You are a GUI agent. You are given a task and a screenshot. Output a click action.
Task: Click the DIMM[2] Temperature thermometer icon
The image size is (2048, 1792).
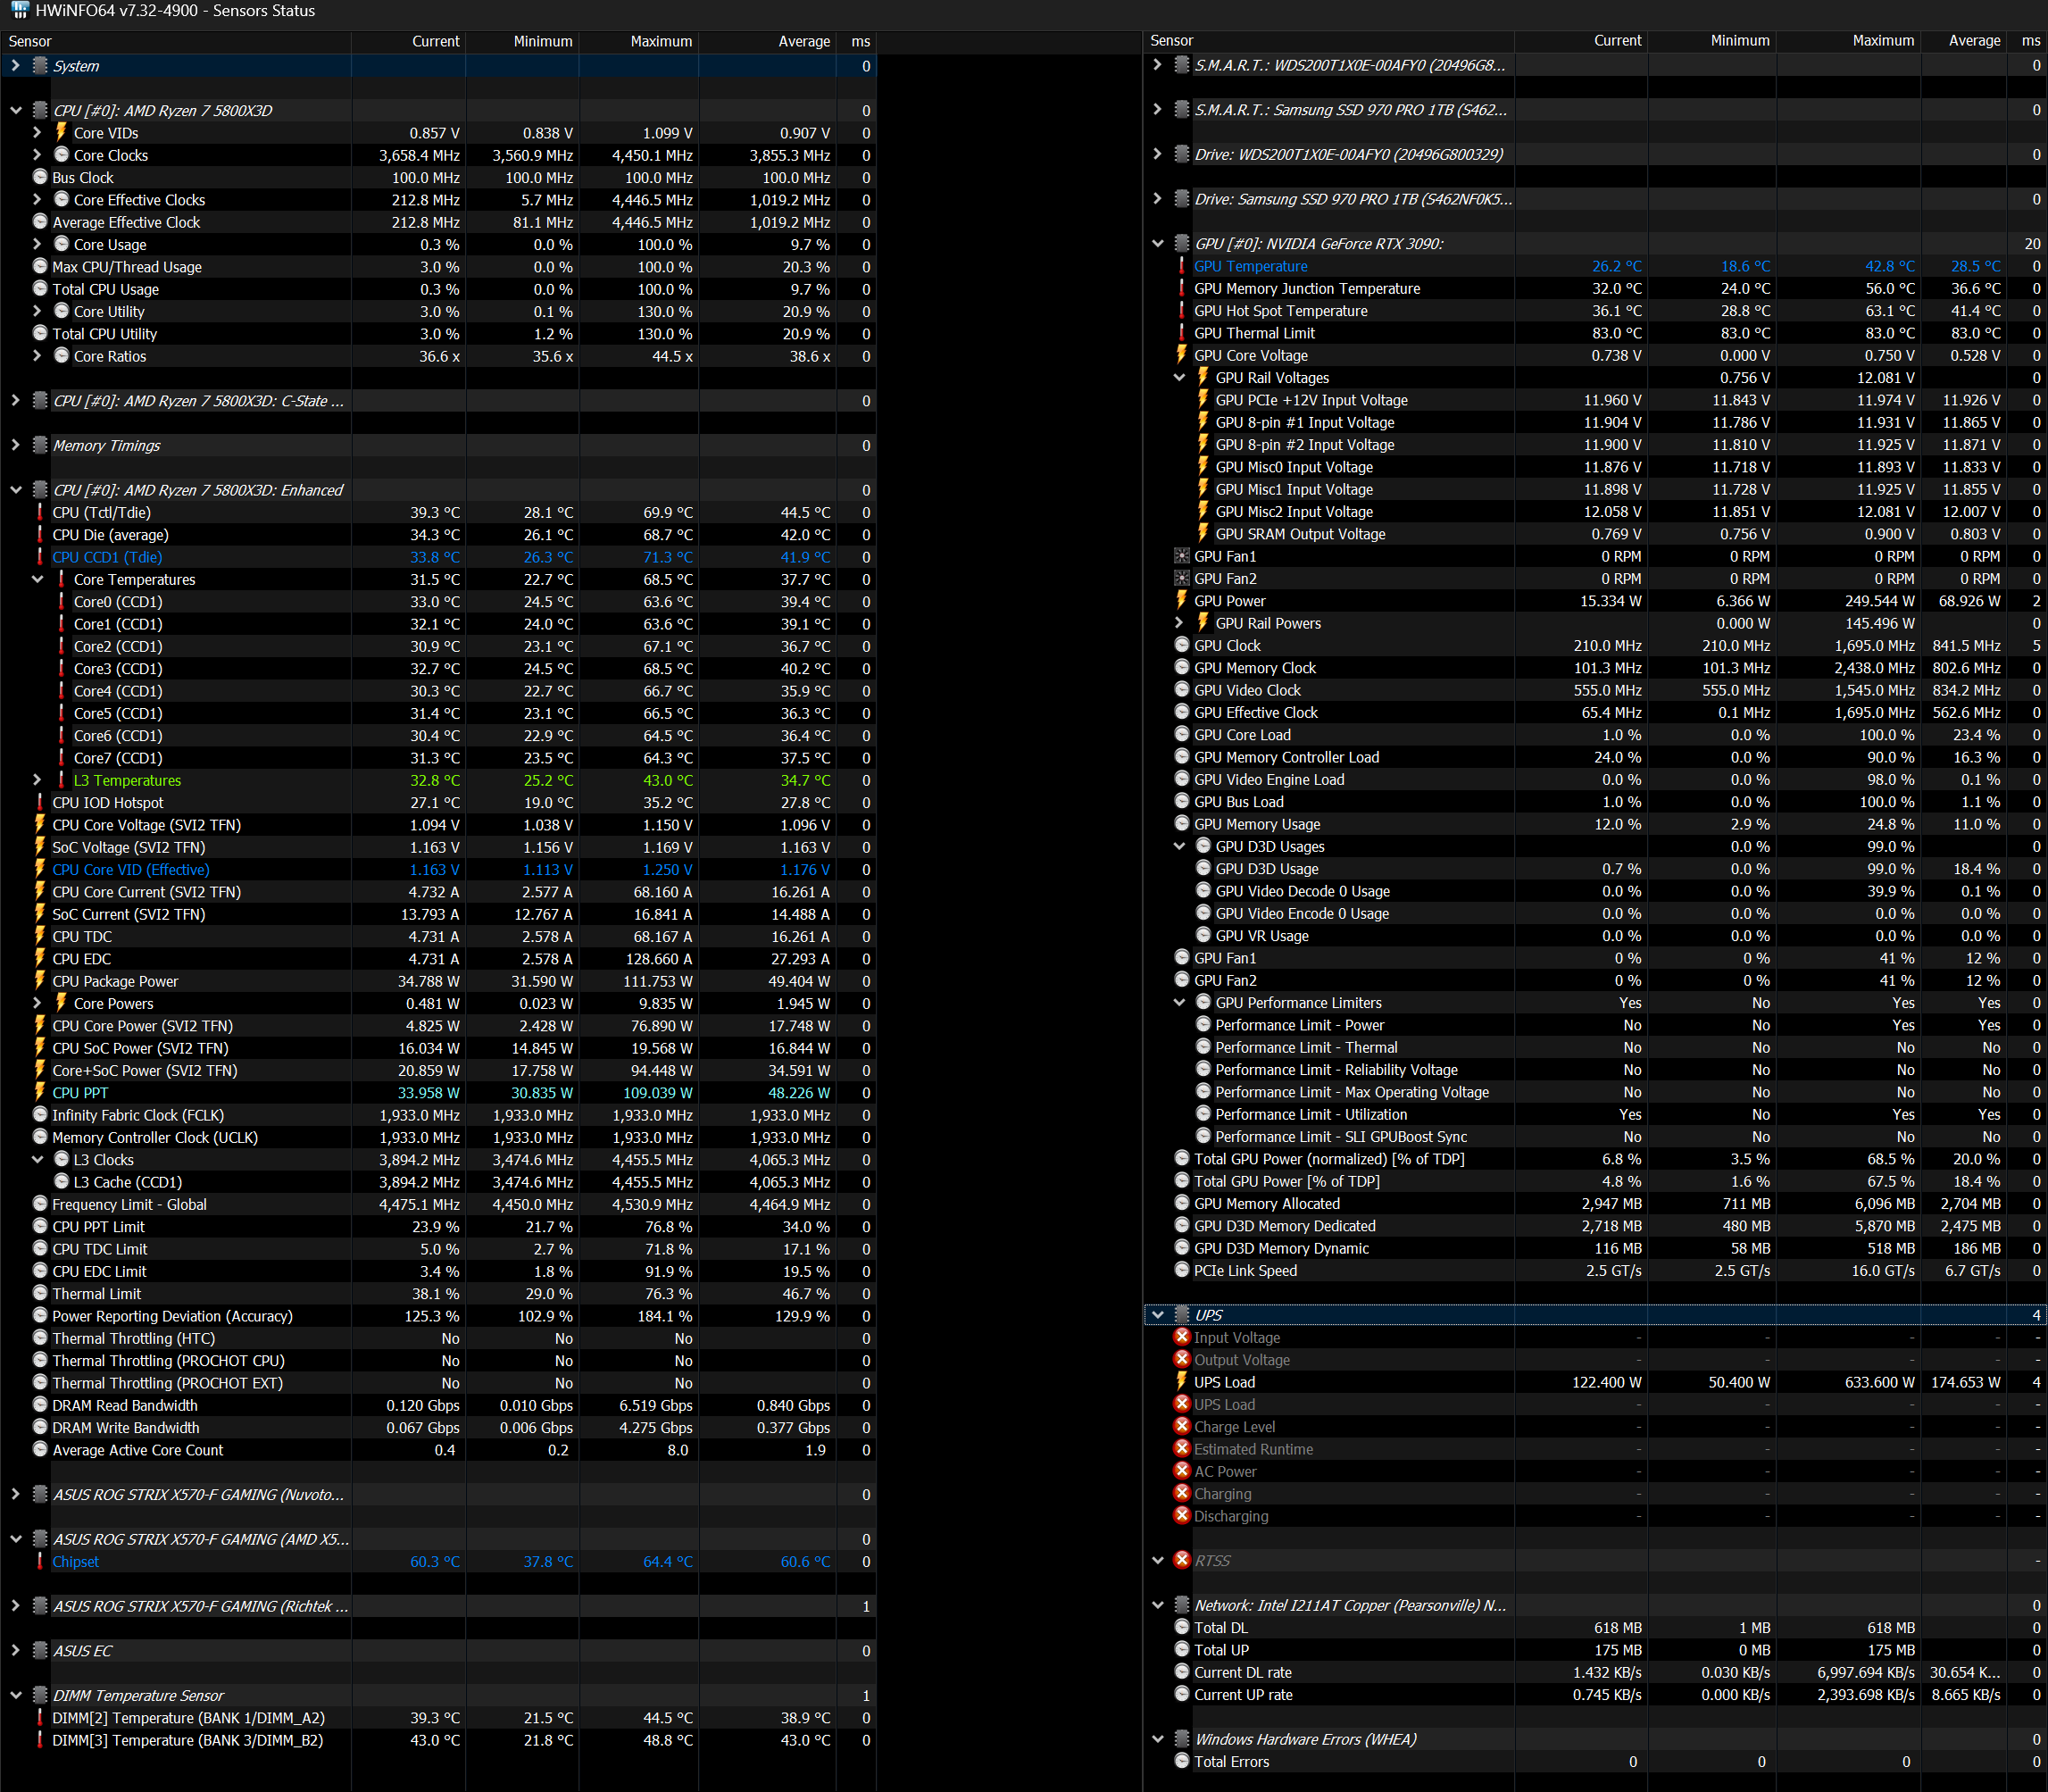pos(40,1717)
